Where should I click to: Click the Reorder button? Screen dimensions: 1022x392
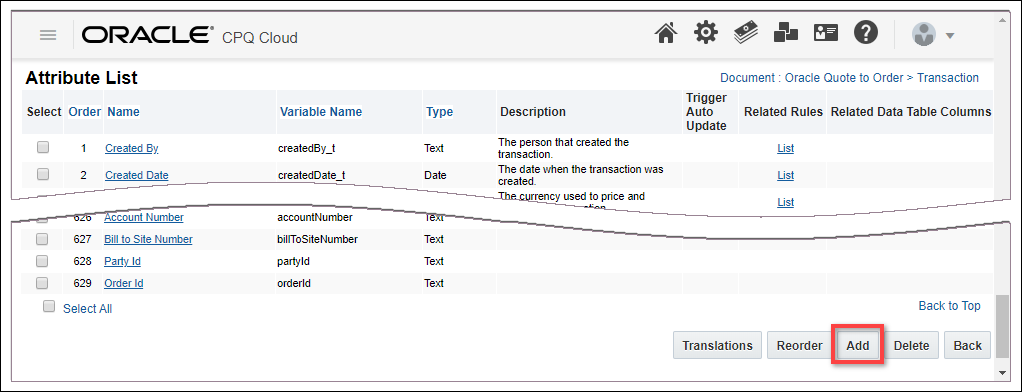pyautogui.click(x=799, y=346)
